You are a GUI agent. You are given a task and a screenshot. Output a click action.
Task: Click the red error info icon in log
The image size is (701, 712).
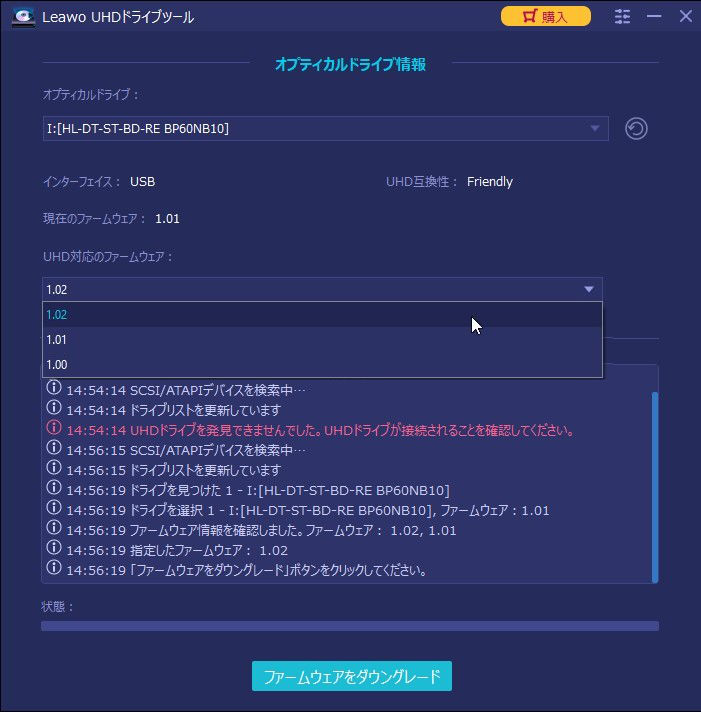point(54,428)
